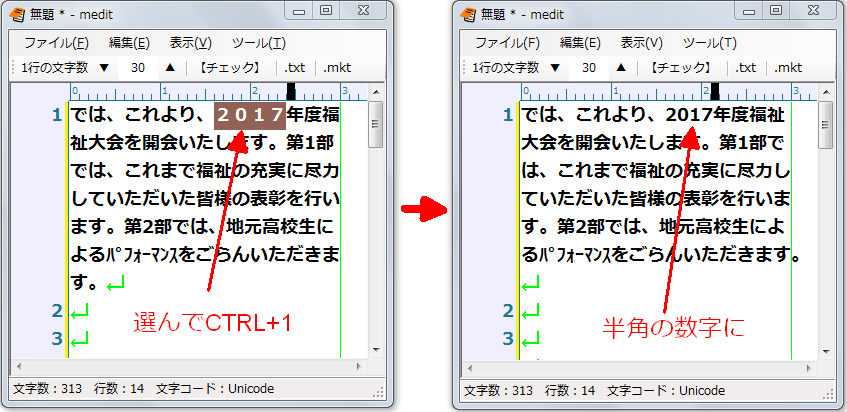This screenshot has height=412, width=847.
Task: Maximize the right medit window
Action: tap(777, 11)
